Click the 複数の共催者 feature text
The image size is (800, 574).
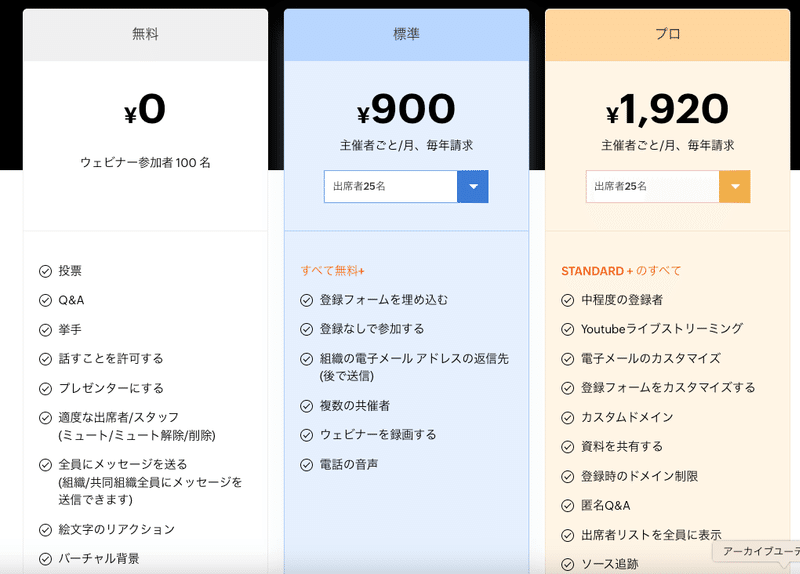[x=355, y=406]
